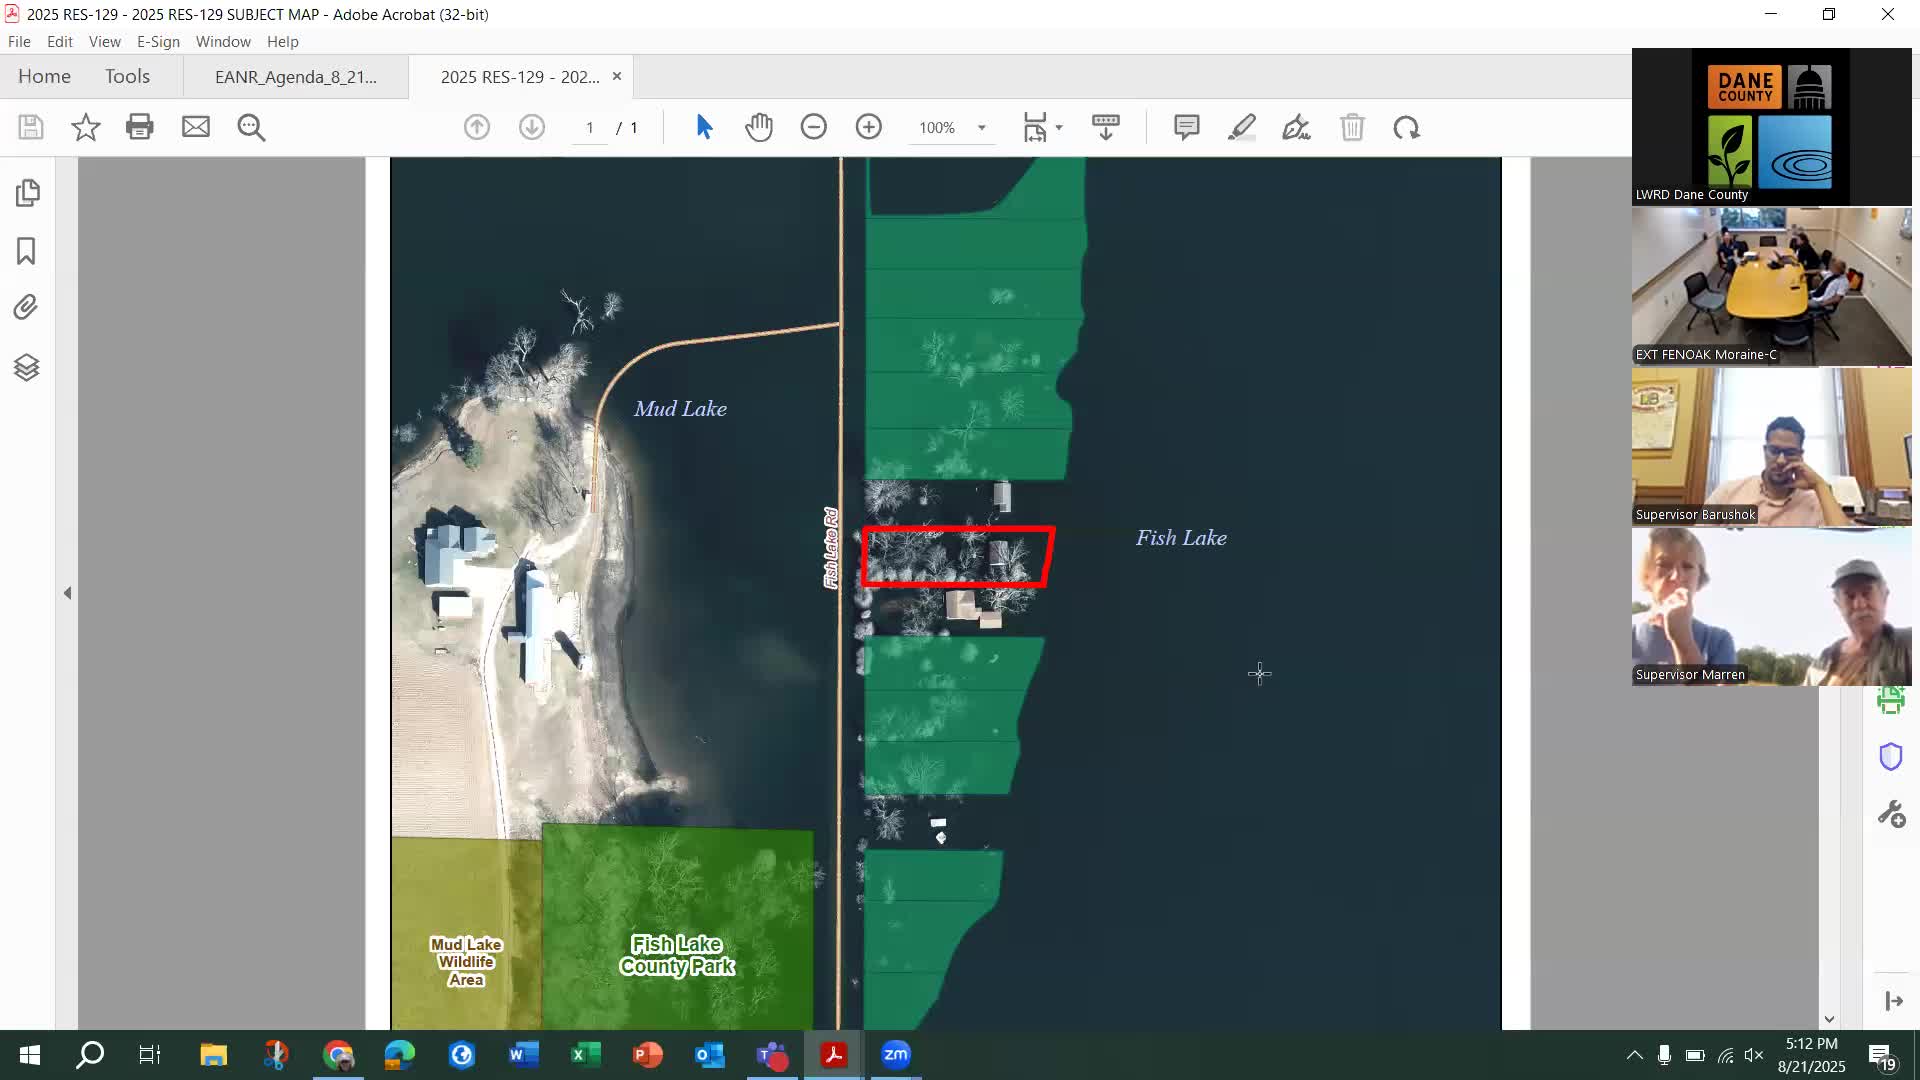1920x1080 pixels.
Task: Open the E-Sign menu
Action: 158,42
